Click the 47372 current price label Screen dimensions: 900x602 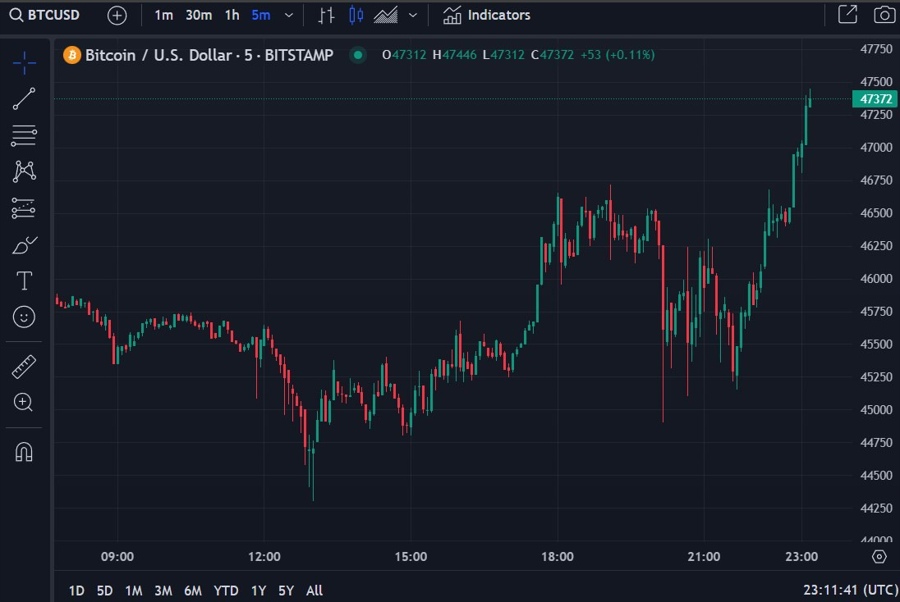(x=875, y=99)
